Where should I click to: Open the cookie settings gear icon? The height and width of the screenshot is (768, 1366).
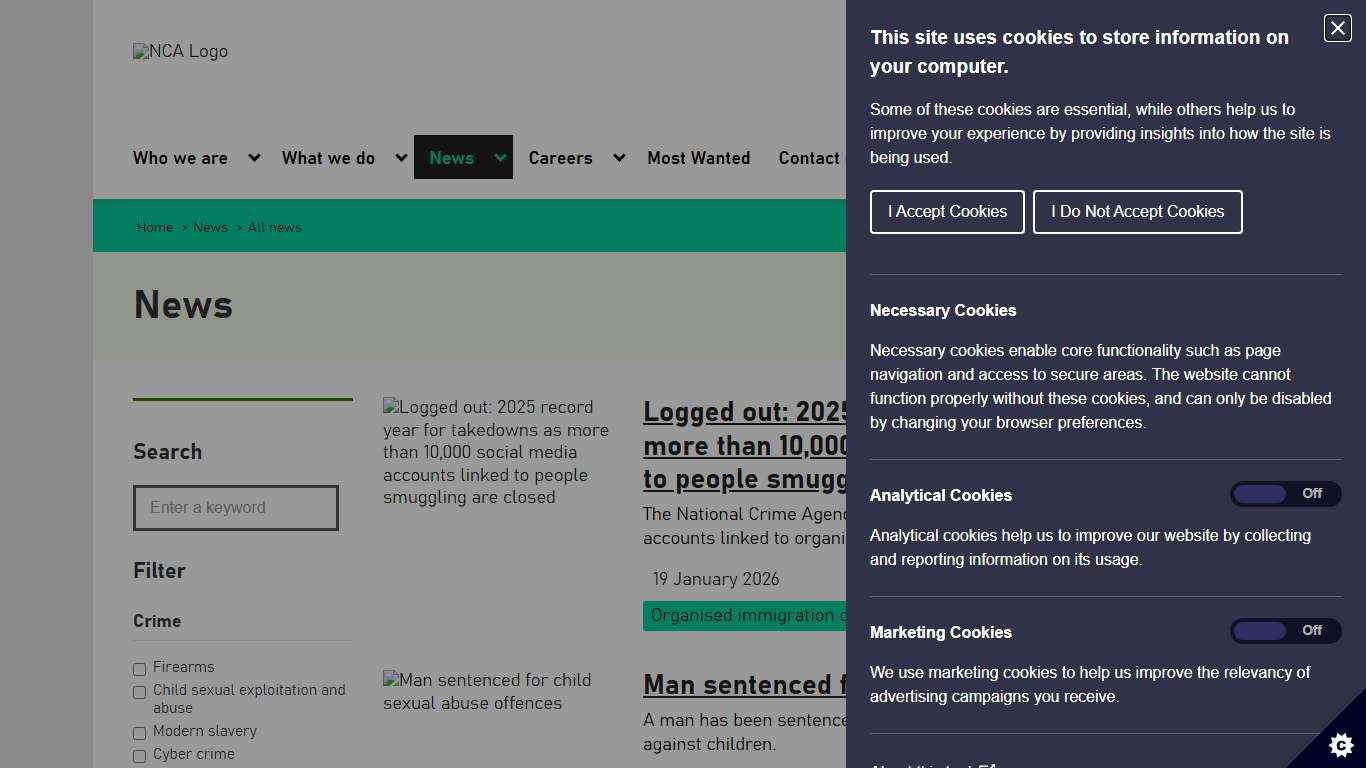pos(1339,745)
